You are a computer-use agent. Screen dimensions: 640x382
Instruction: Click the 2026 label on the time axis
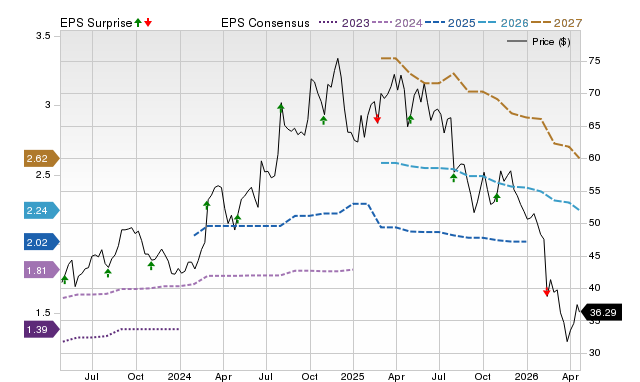(x=527, y=376)
